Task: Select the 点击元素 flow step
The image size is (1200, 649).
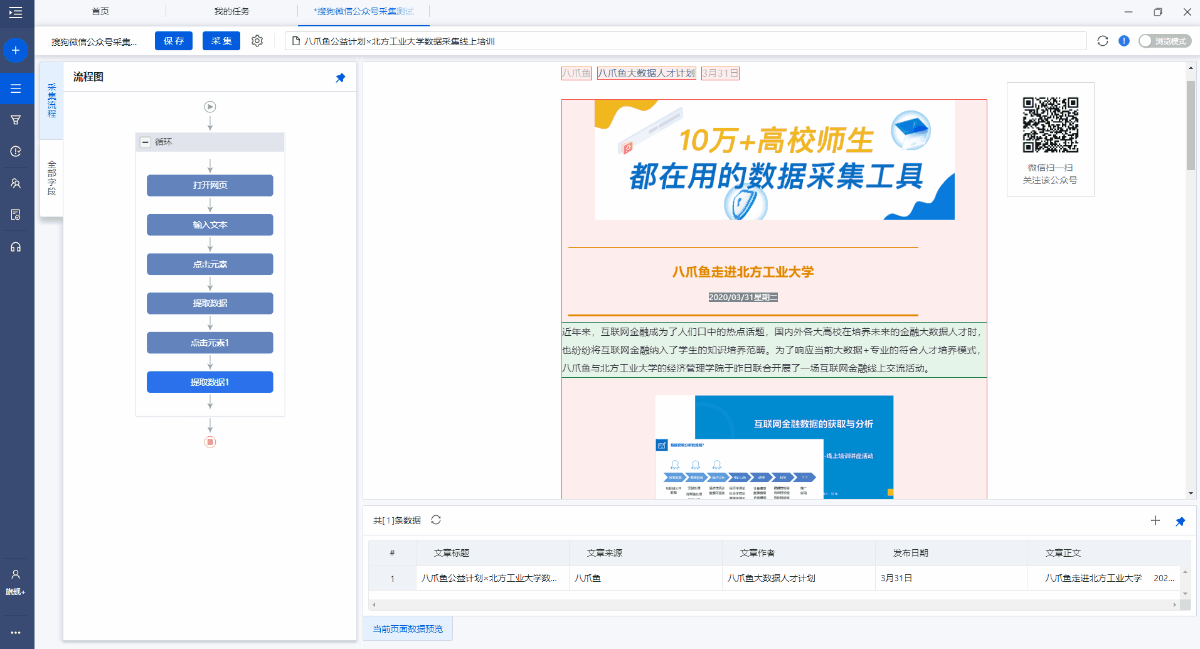Action: point(210,264)
